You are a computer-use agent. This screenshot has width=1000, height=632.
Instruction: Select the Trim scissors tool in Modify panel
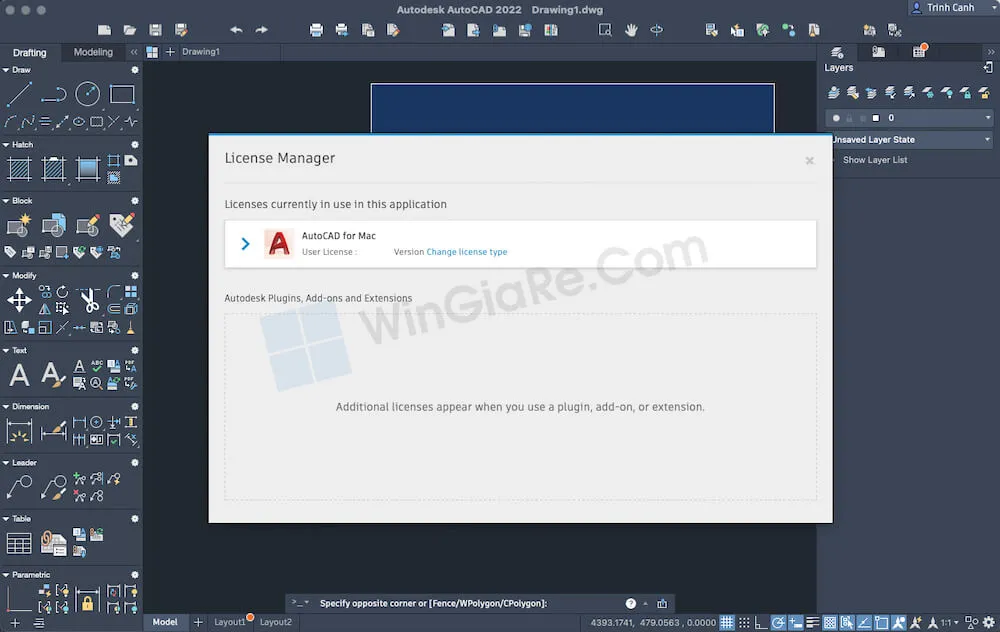click(90, 300)
